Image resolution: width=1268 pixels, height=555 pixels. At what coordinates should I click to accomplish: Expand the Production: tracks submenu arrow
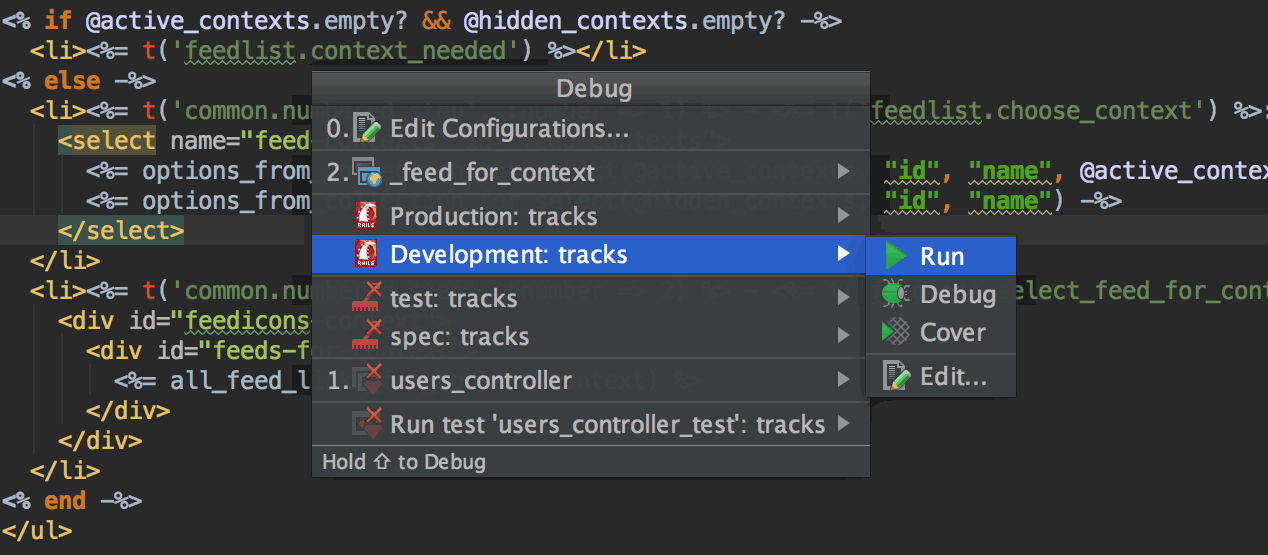844,216
